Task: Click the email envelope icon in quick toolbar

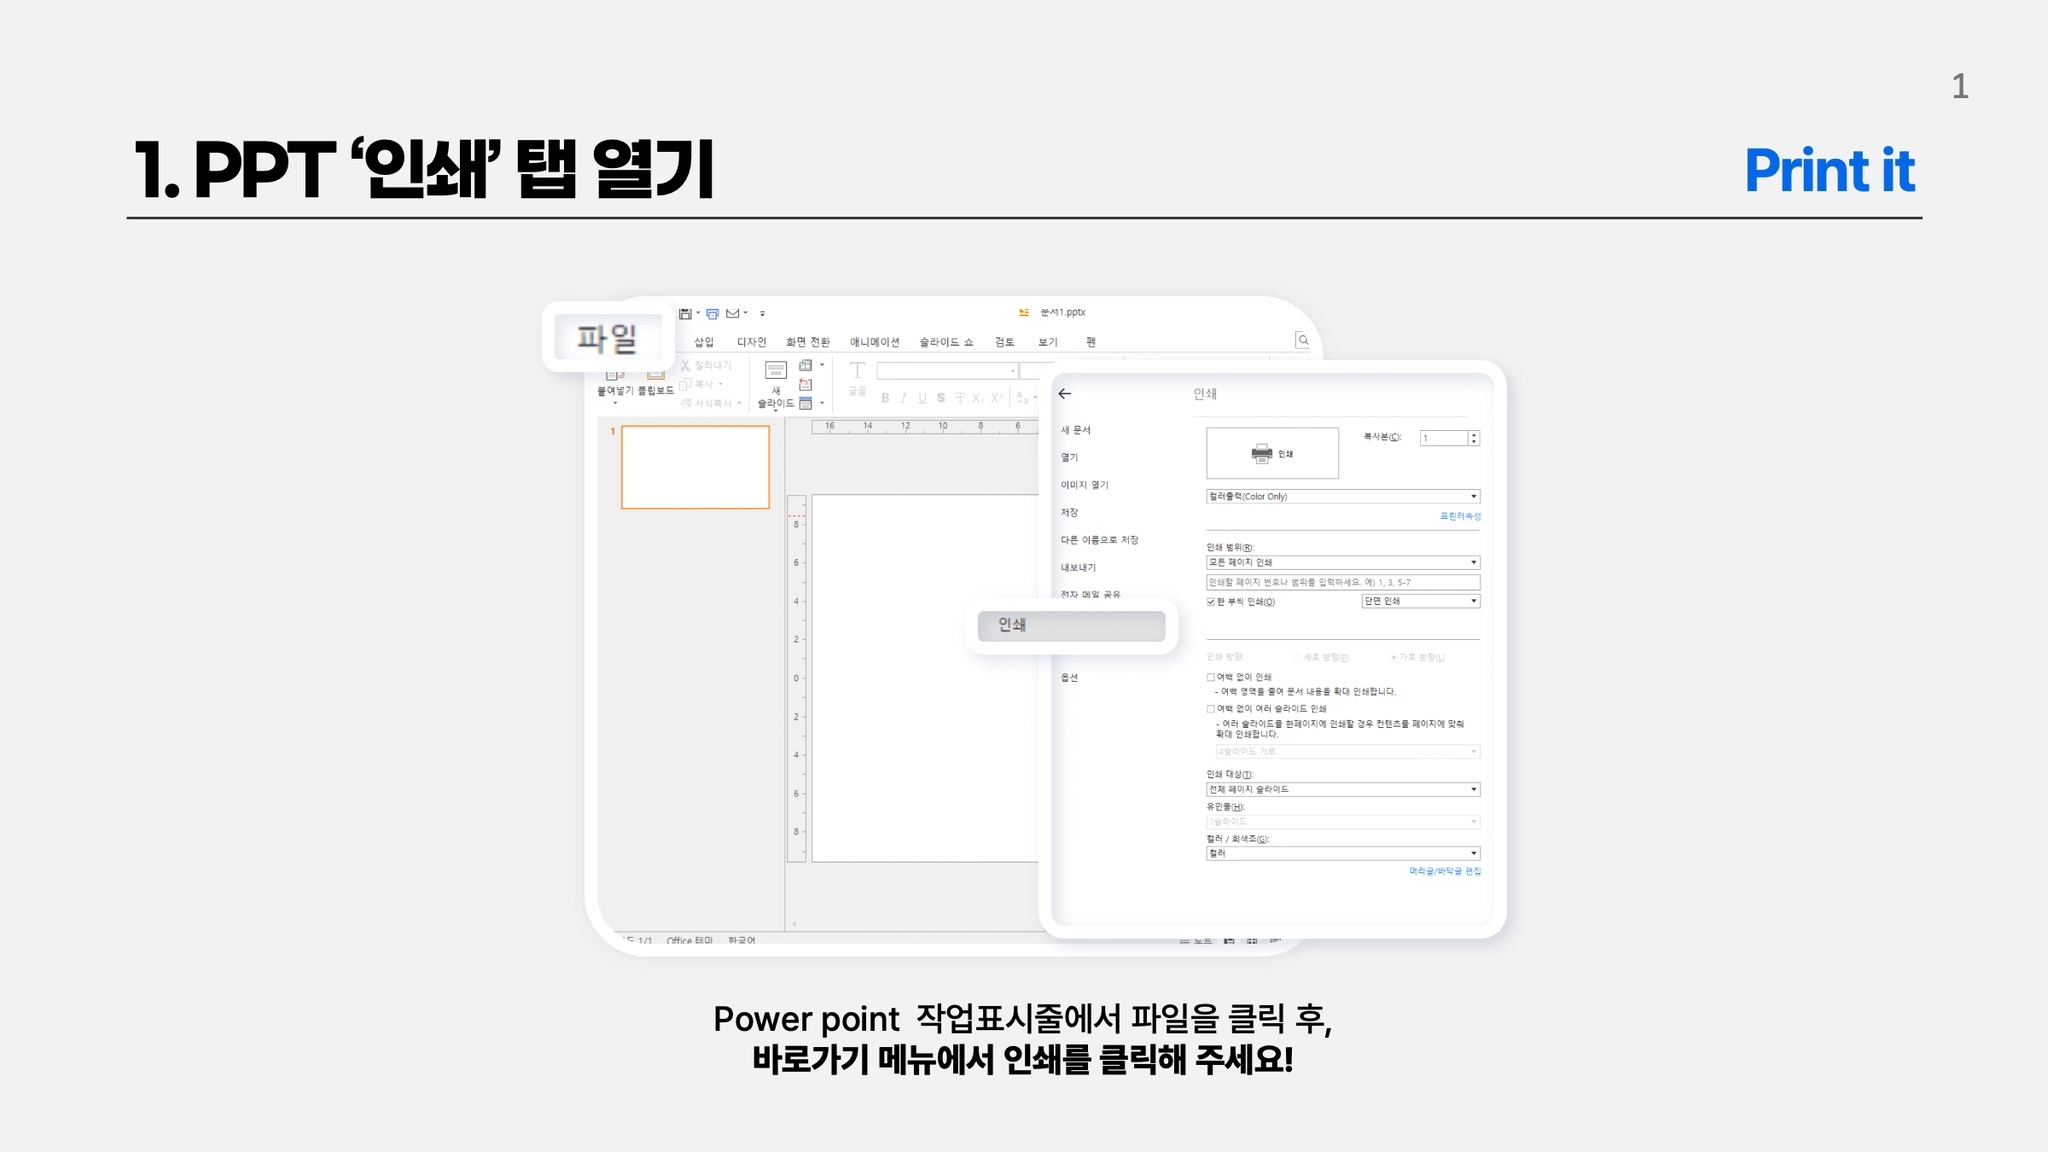Action: click(x=732, y=314)
